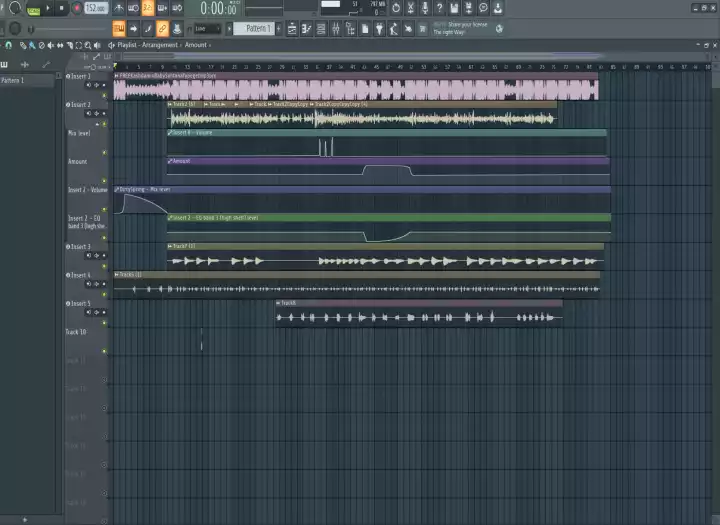720x525 pixels.
Task: Select the playlist select marquee tool
Action: click(x=79, y=45)
